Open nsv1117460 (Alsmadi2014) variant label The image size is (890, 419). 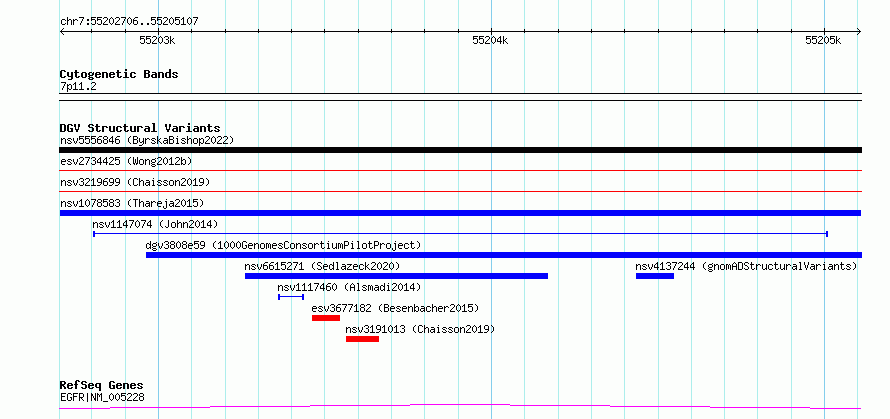pyautogui.click(x=349, y=287)
